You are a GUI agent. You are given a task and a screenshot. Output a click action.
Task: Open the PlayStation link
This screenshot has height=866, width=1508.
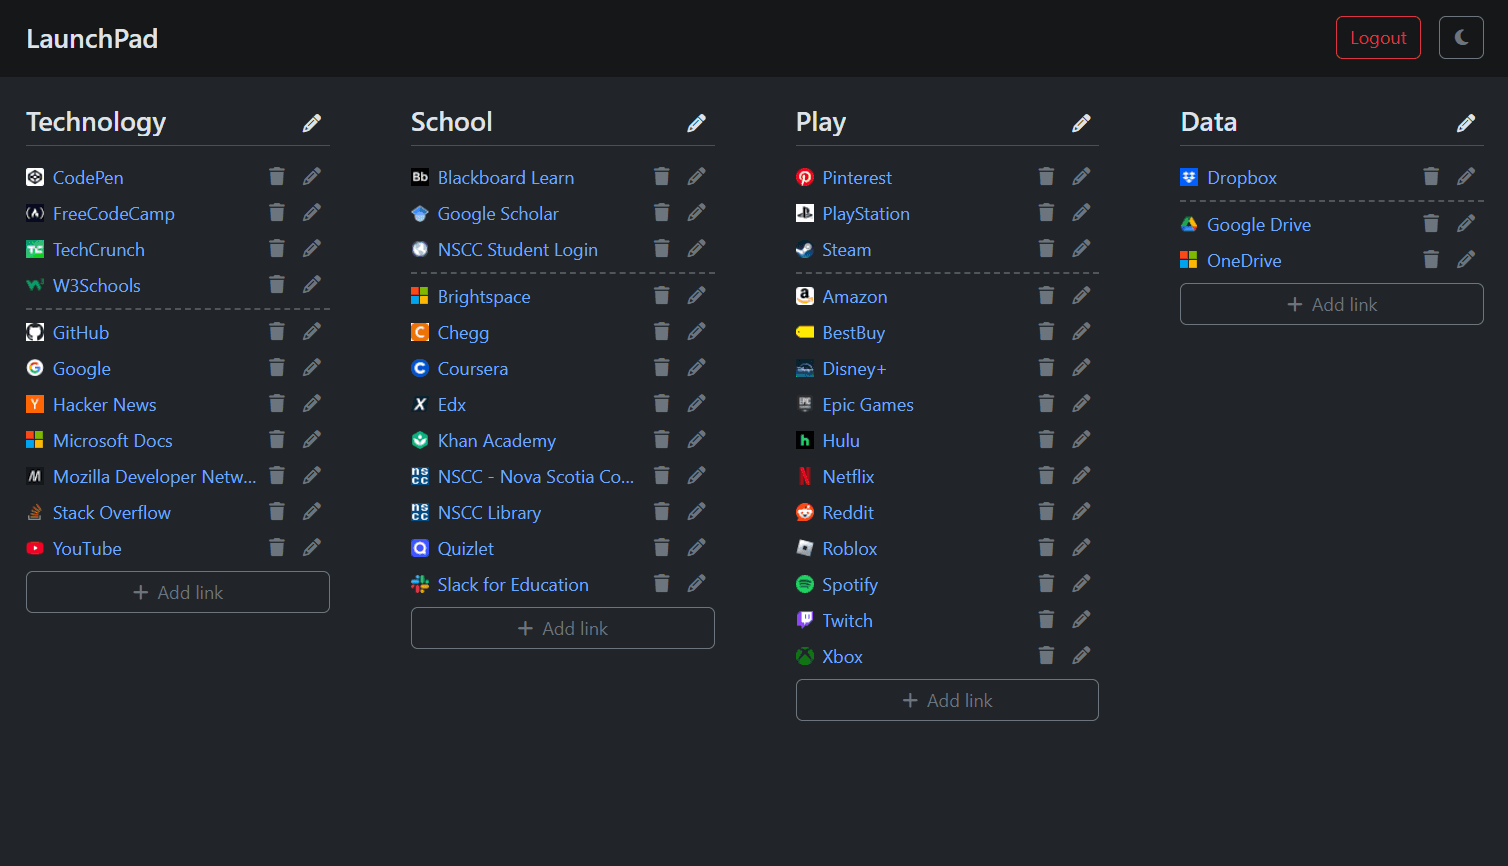point(866,213)
